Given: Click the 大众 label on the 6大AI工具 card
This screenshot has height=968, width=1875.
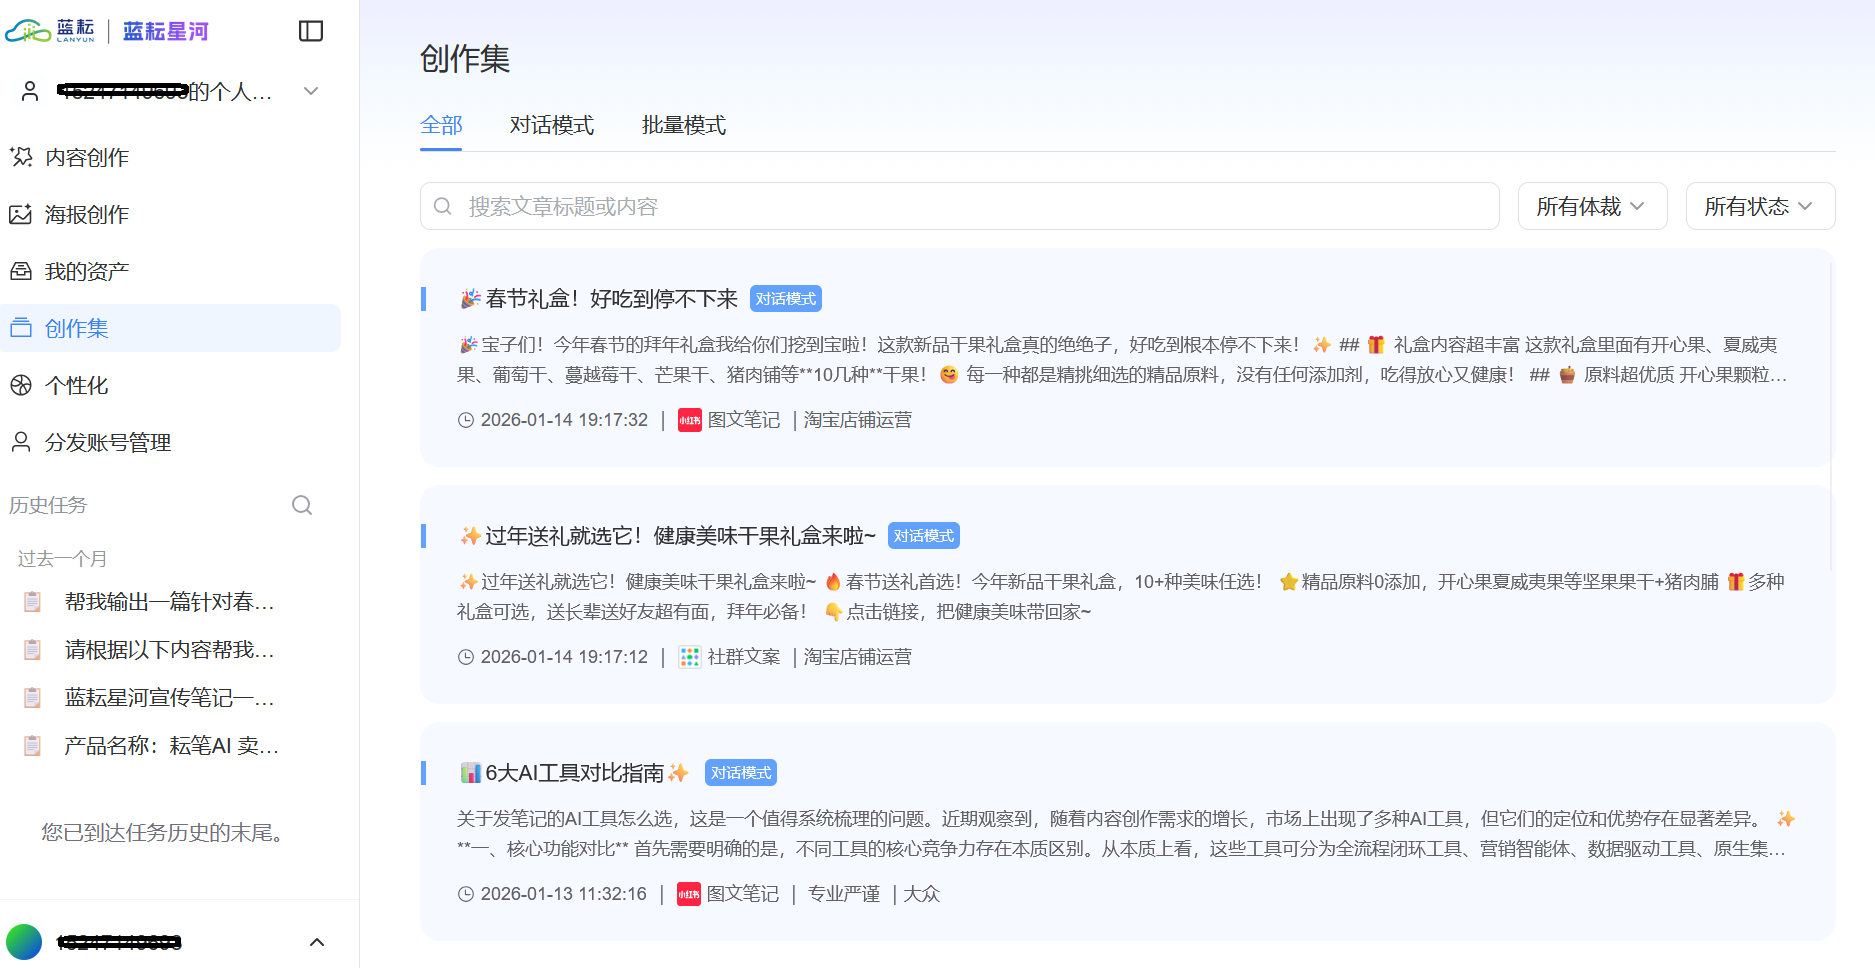Looking at the screenshot, I should coord(922,894).
